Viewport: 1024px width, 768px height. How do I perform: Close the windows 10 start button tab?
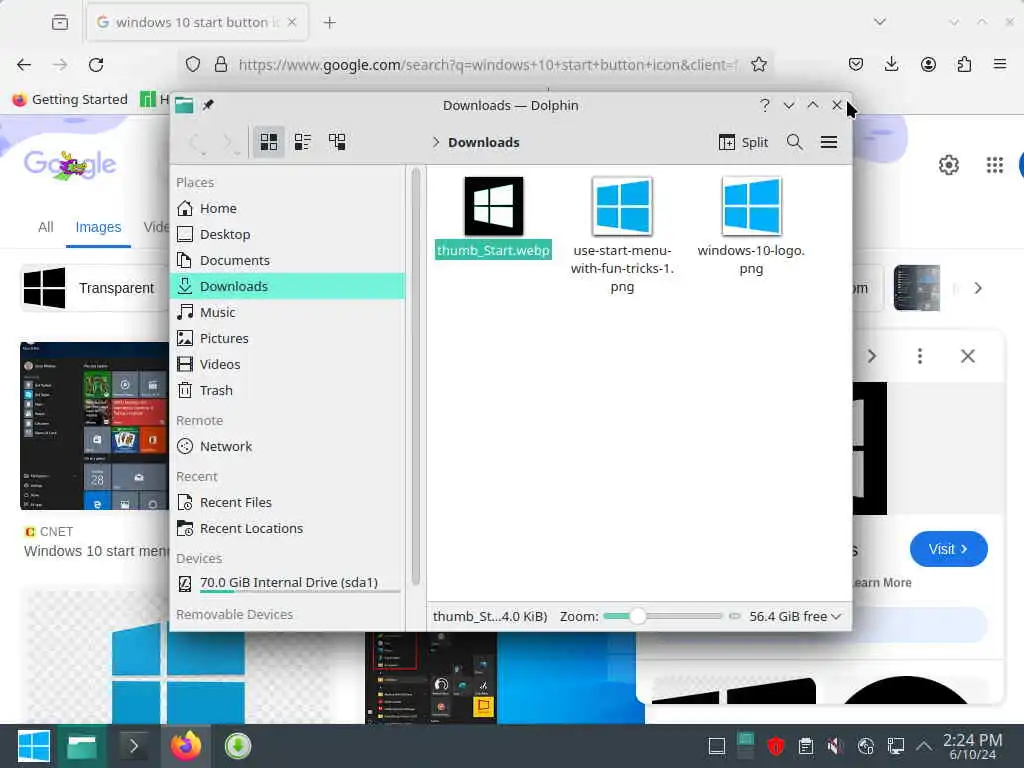[x=292, y=22]
